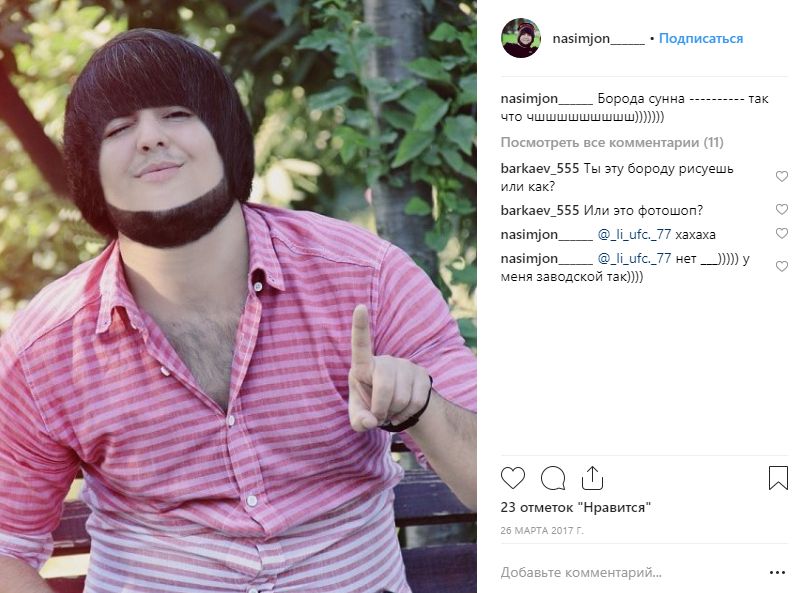The image size is (809, 593).
Task: Like the comment ending with "хахаха"
Action: pyautogui.click(x=782, y=234)
